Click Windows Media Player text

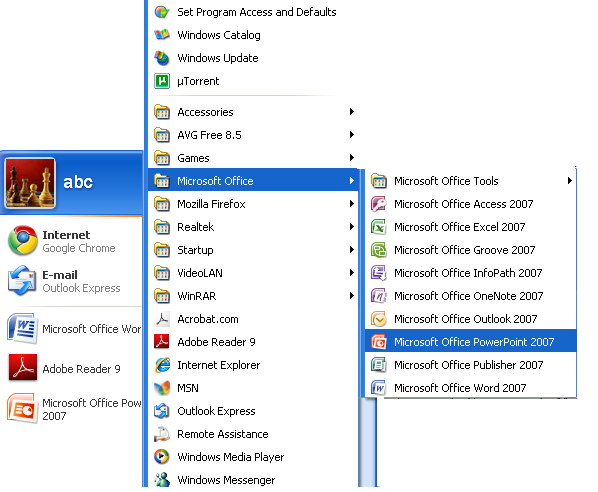[x=231, y=457]
